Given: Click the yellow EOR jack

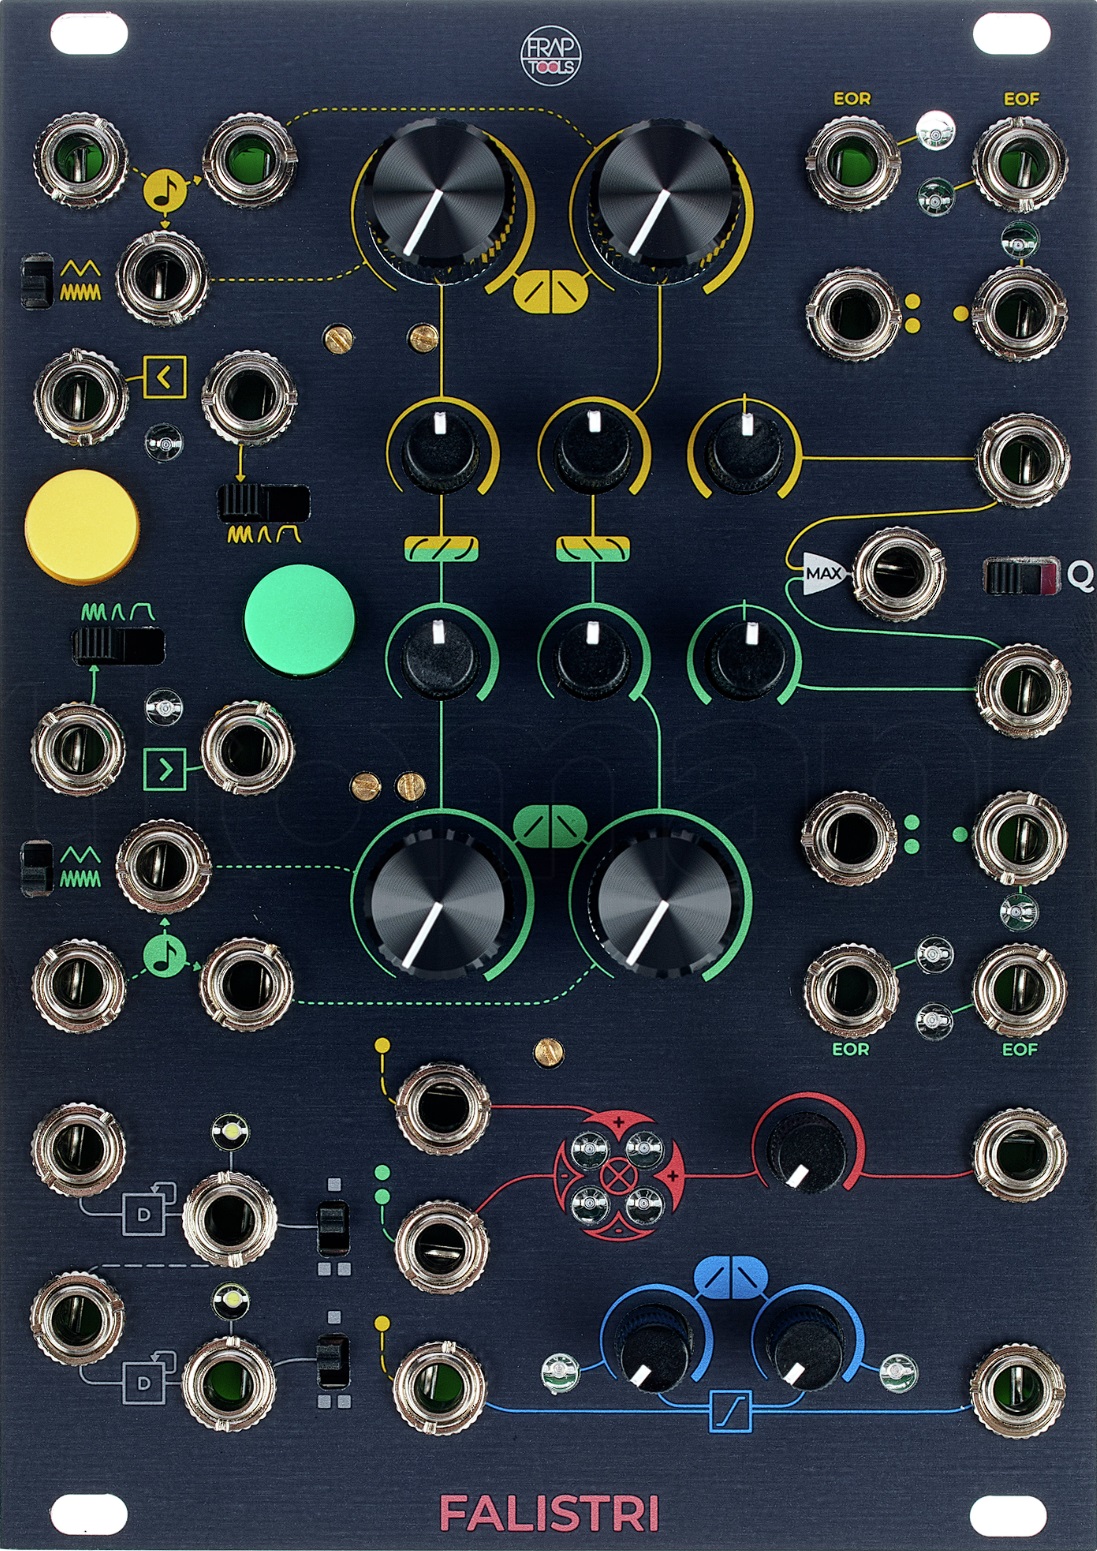Looking at the screenshot, I should click(x=852, y=161).
